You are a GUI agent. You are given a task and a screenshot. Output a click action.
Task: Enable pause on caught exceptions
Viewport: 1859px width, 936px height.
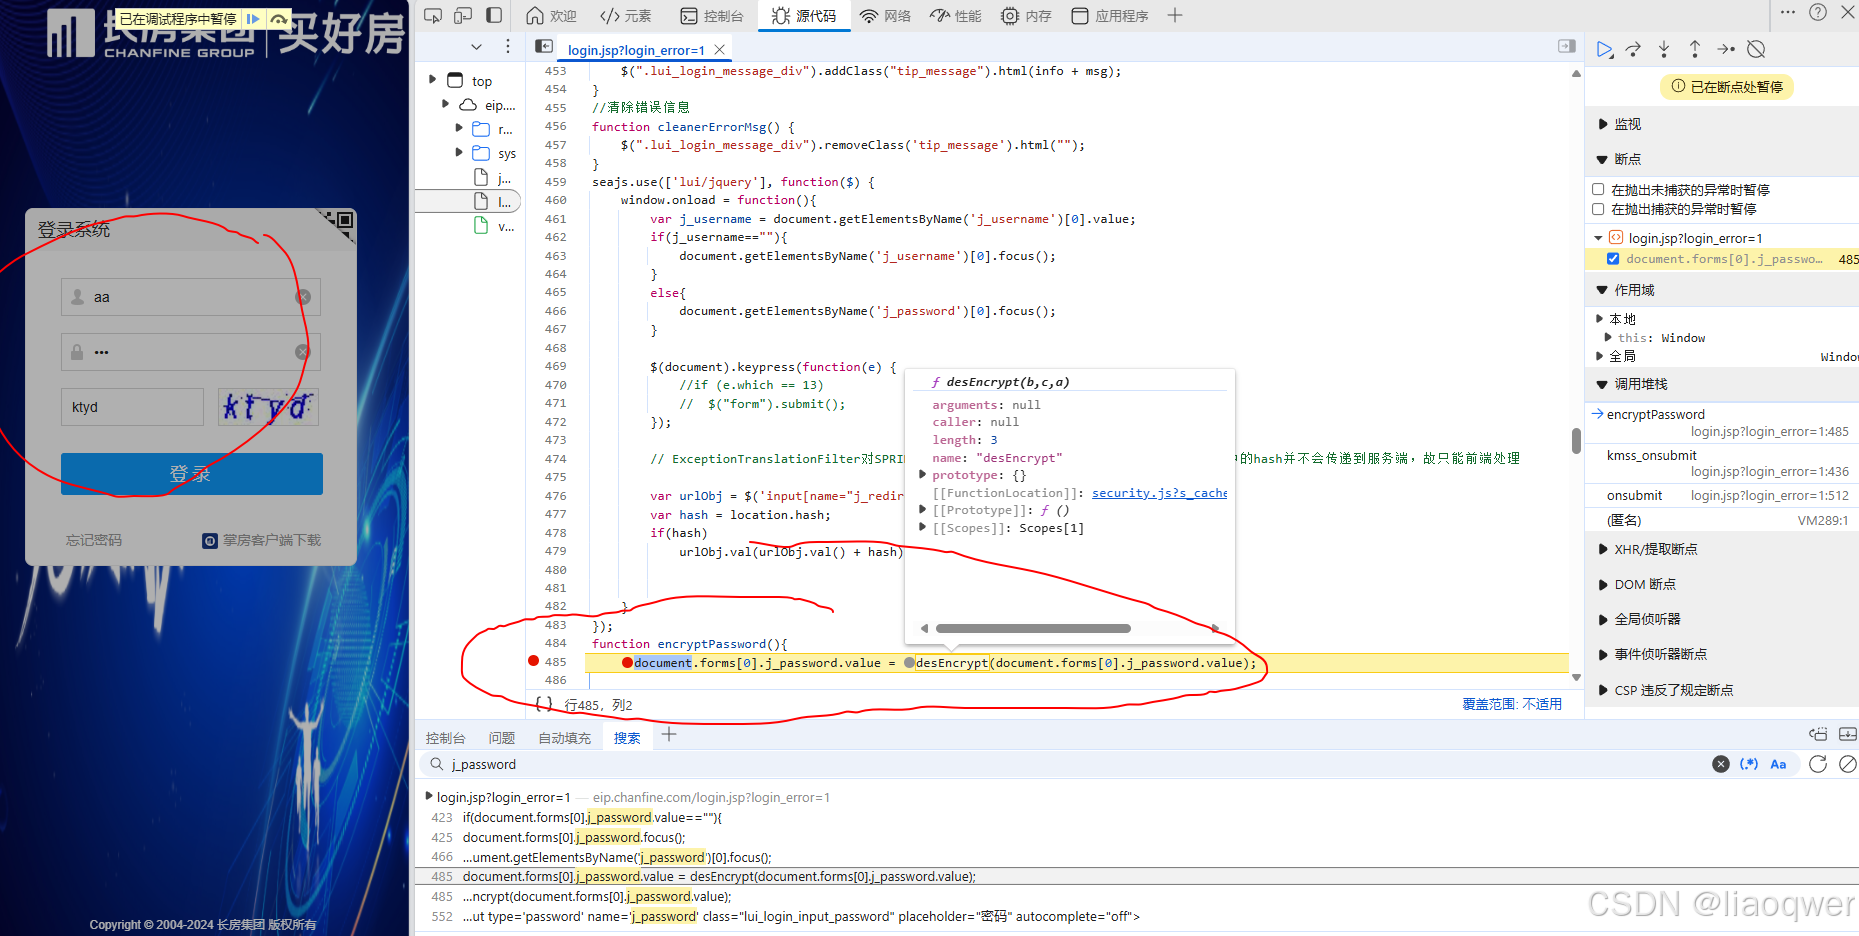coord(1598,209)
